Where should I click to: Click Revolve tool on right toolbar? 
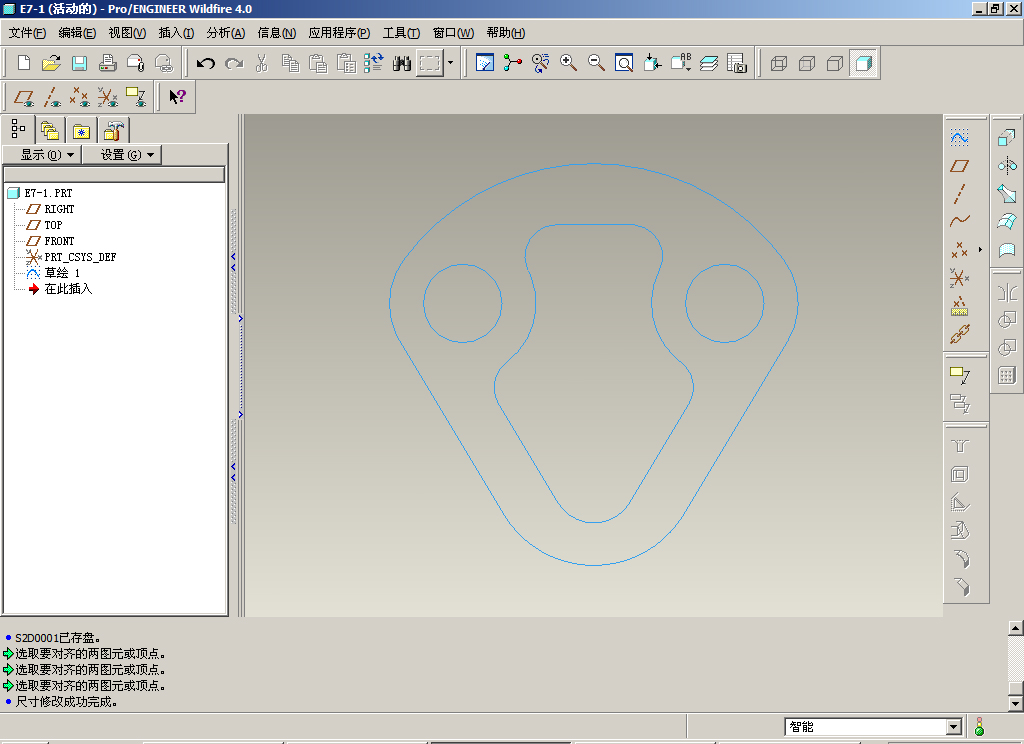(x=1007, y=165)
